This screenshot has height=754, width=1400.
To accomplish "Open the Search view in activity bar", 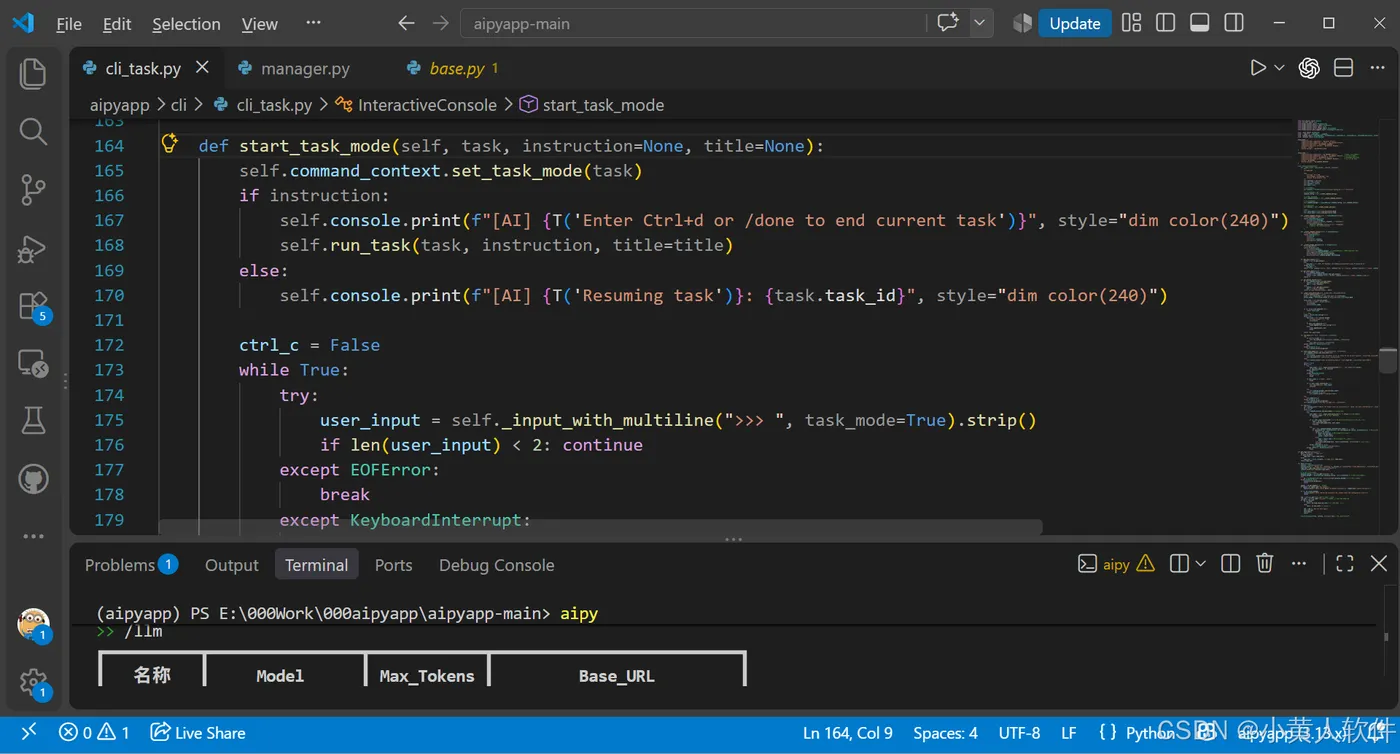I will coord(33,131).
